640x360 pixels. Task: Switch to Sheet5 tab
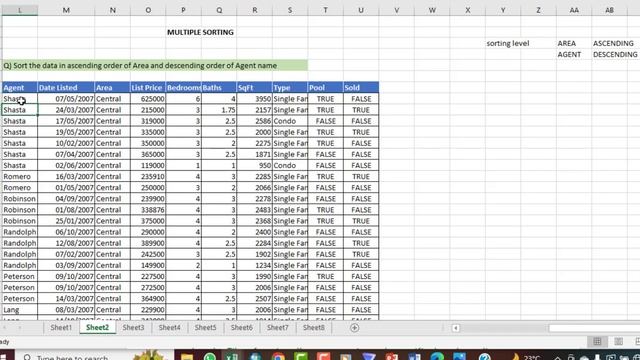[x=205, y=327]
